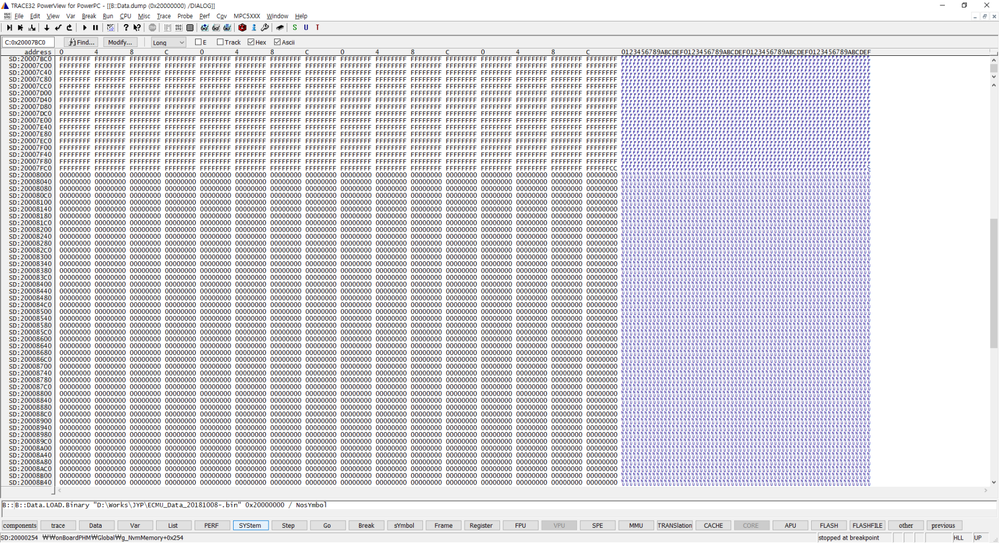Click the address field C:0x20007BC0

pyautogui.click(x=28, y=42)
